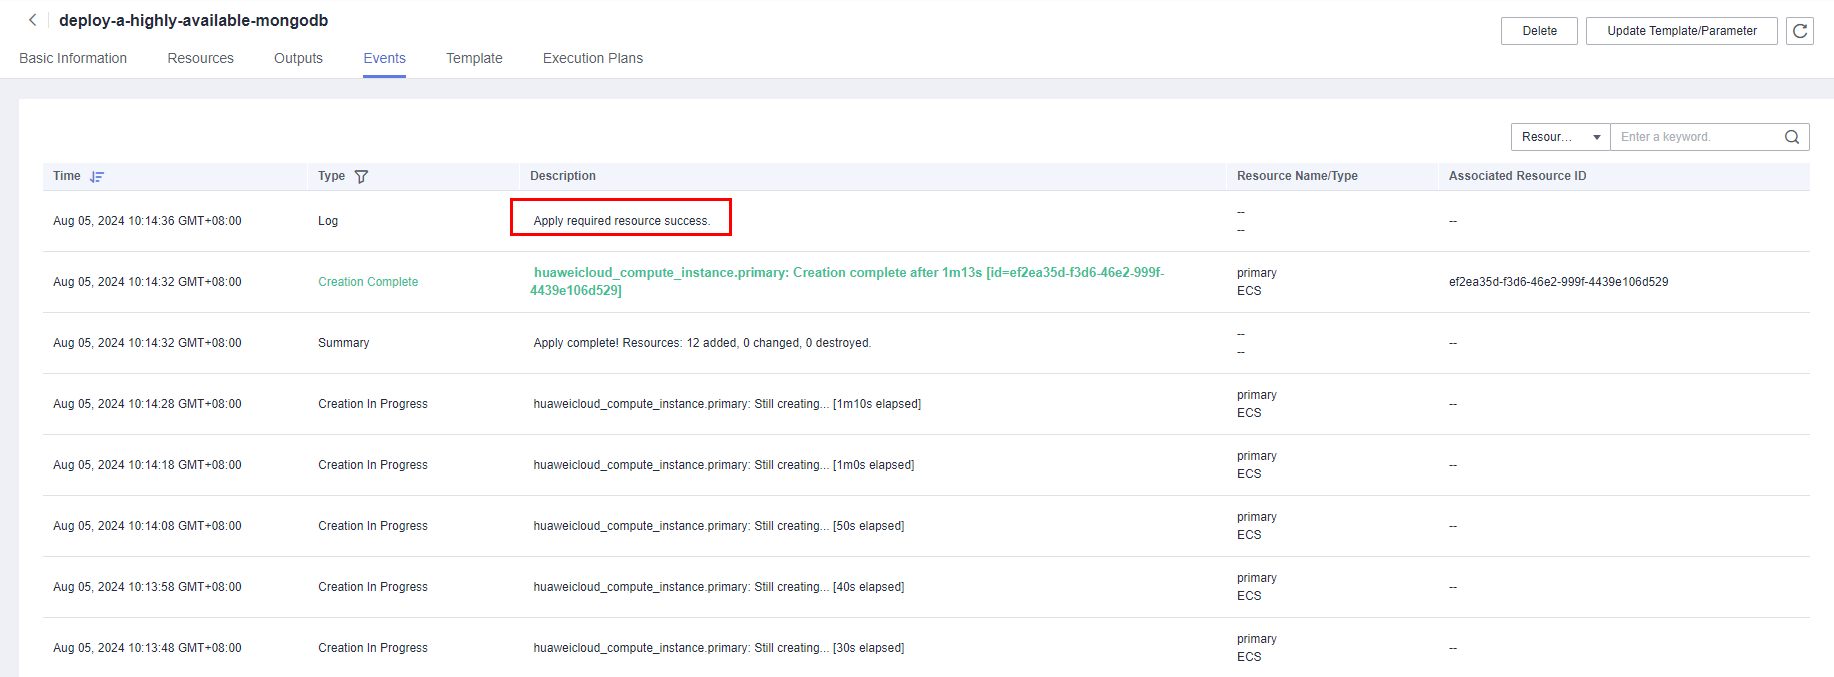
Task: Click the refresh icon button
Action: 1799,31
